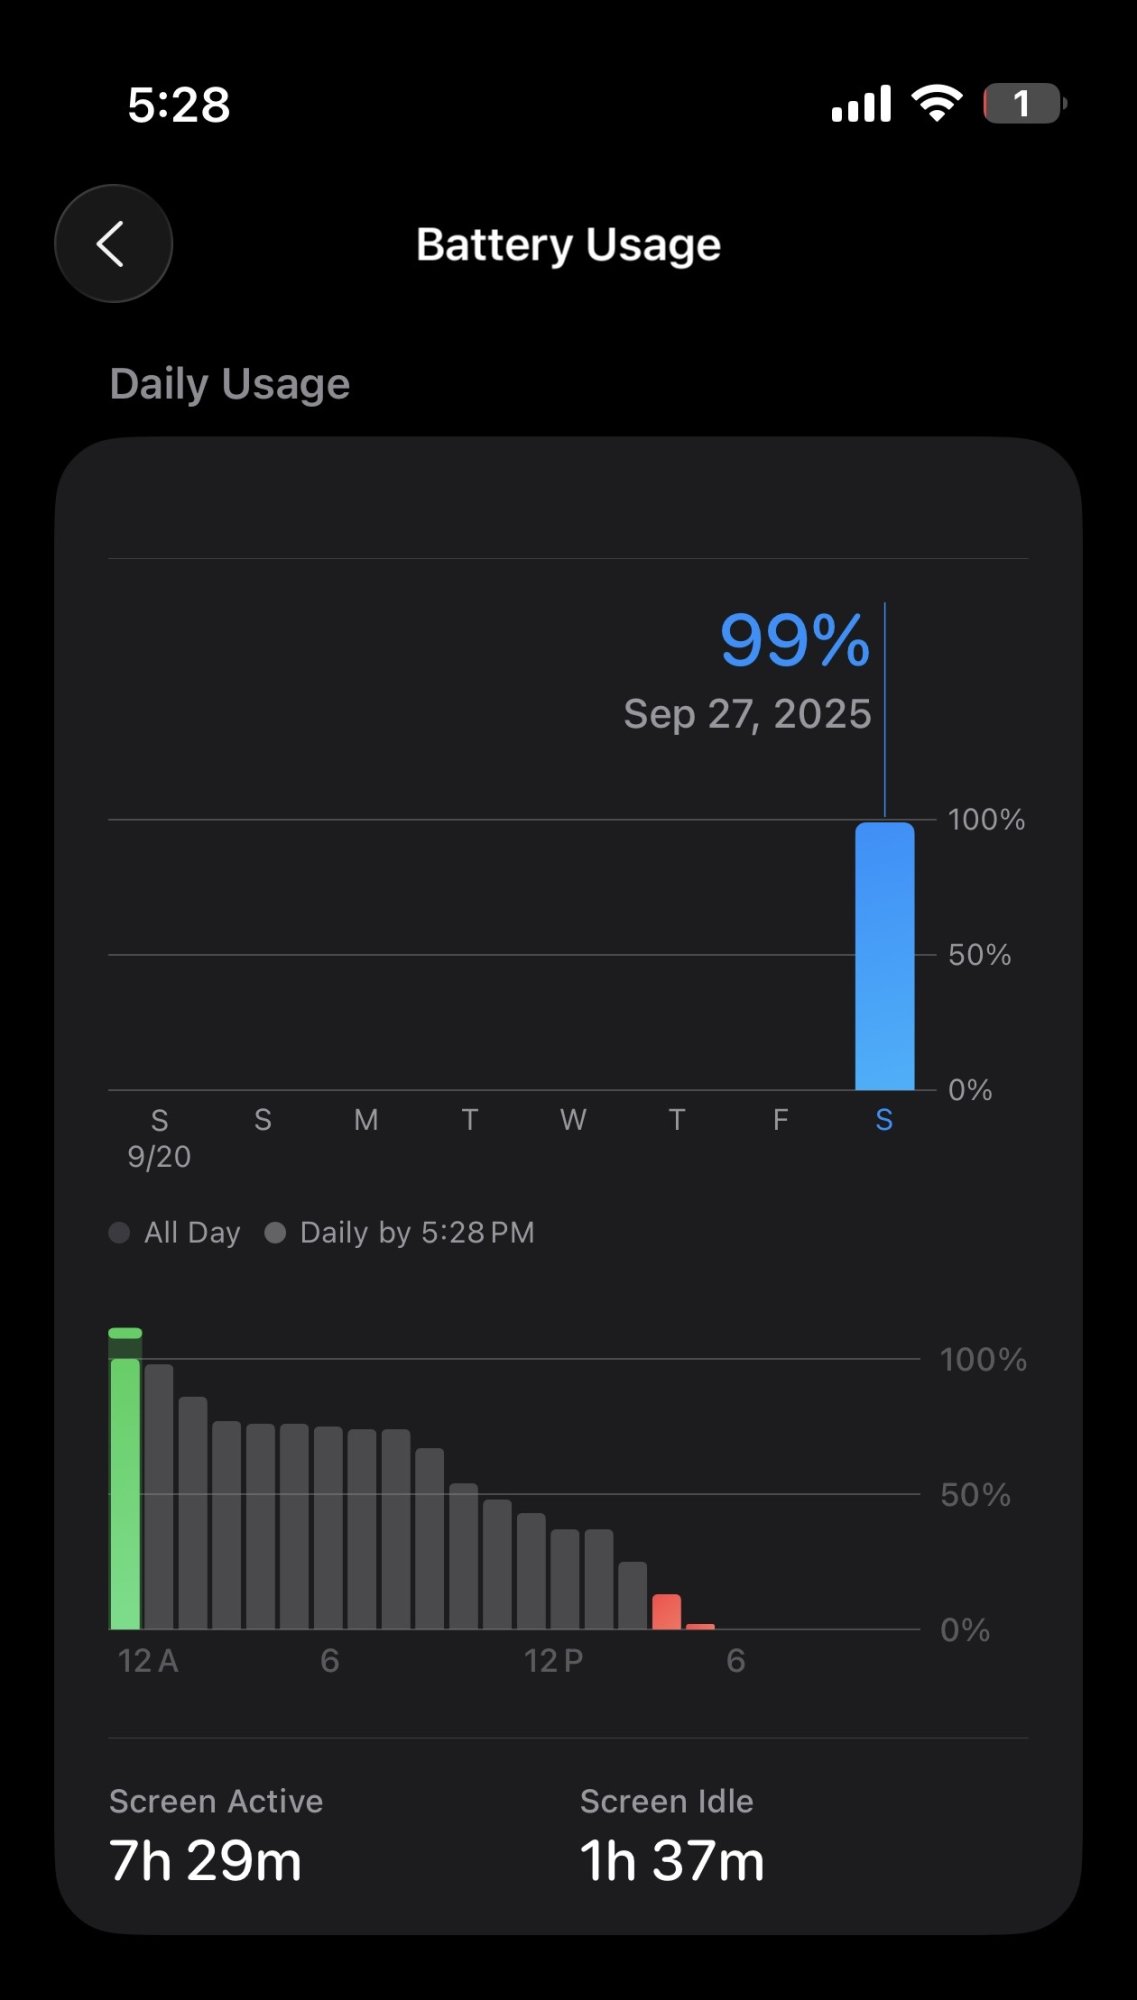Tap the back arrow button
Viewport: 1137px width, 2000px height.
113,244
